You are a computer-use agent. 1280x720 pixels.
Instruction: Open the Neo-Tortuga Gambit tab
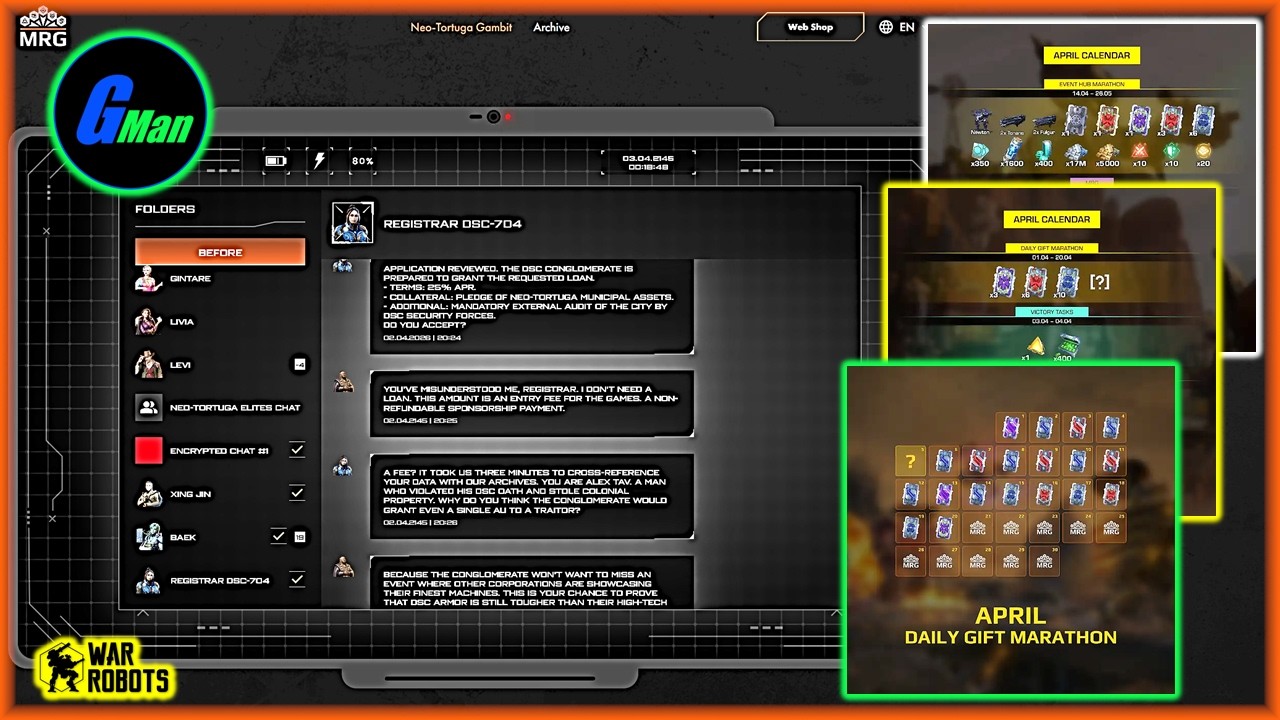coord(461,27)
